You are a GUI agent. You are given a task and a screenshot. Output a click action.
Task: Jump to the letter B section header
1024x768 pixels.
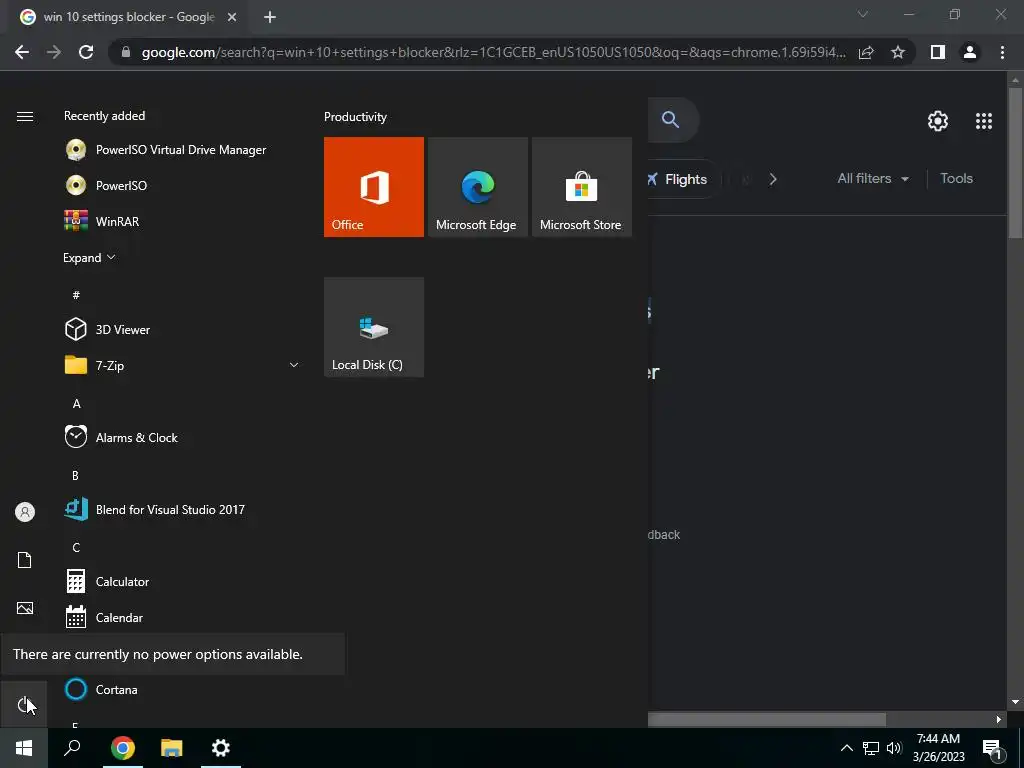tap(75, 475)
